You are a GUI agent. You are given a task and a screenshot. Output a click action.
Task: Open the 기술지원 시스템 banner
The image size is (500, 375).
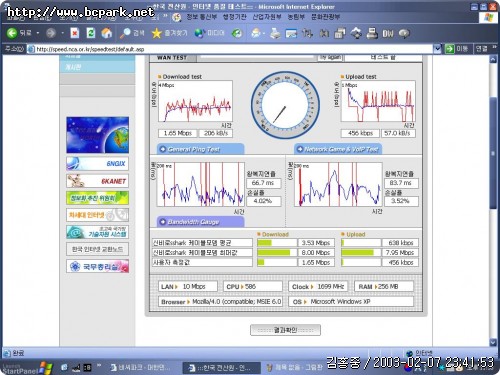click(97, 232)
